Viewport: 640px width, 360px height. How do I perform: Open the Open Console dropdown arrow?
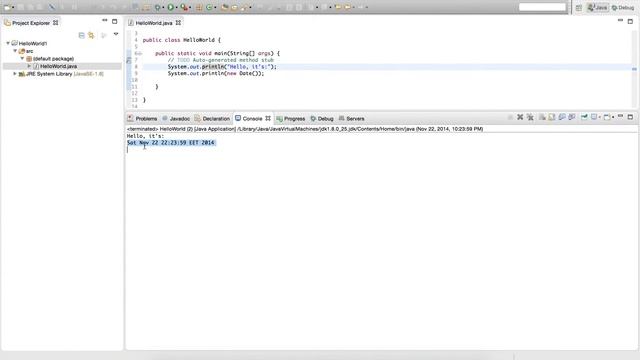pos(613,118)
